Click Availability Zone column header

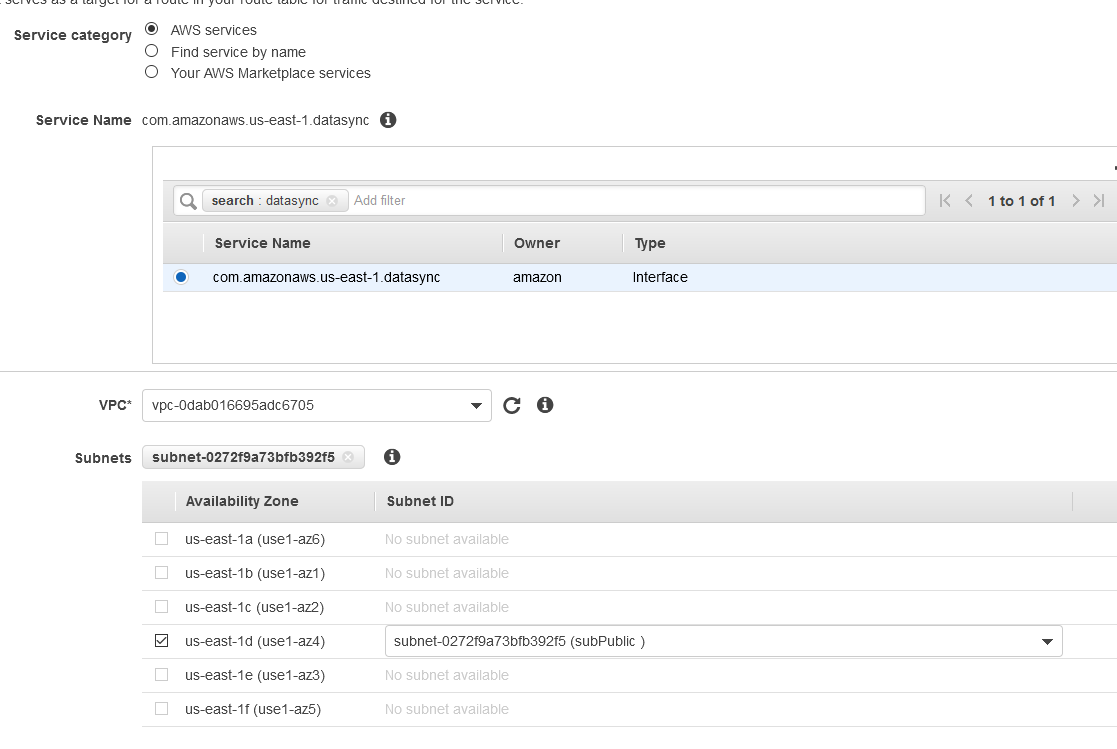coord(241,501)
